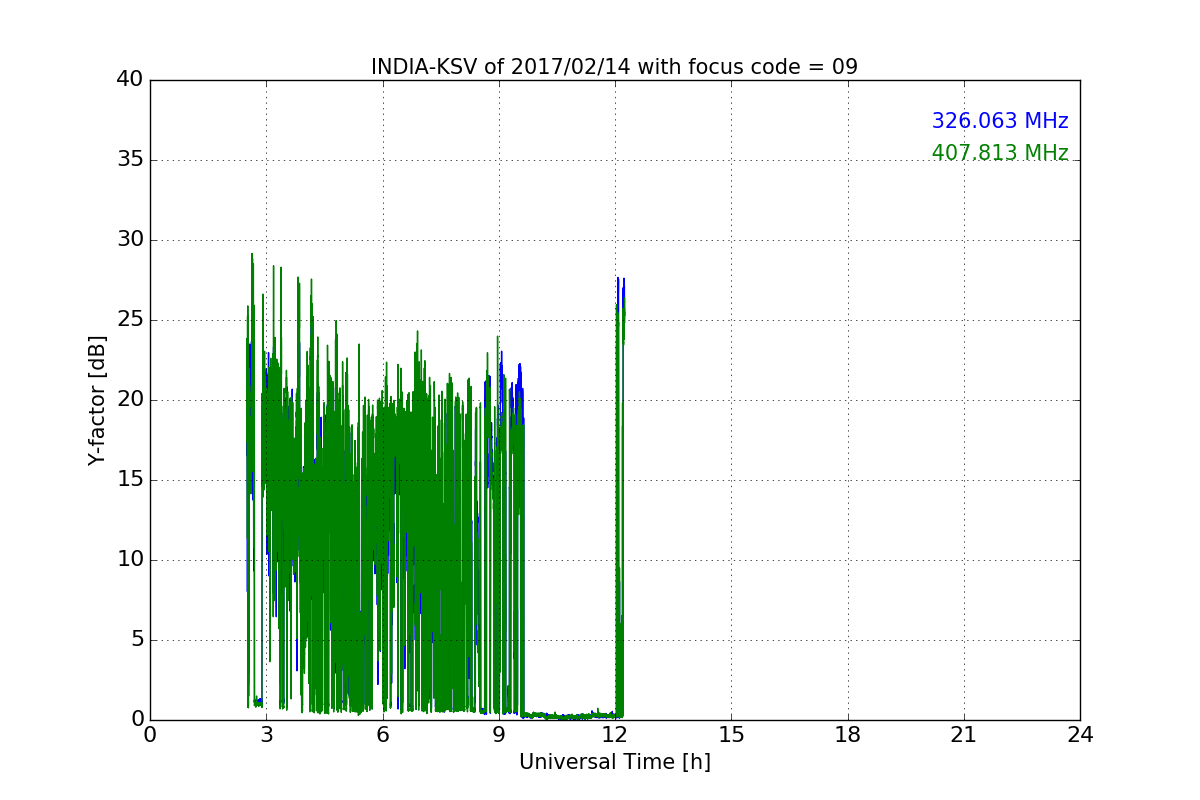Click the x-axis tick label 3
Viewport: 1200px width, 800px height.
click(x=266, y=735)
